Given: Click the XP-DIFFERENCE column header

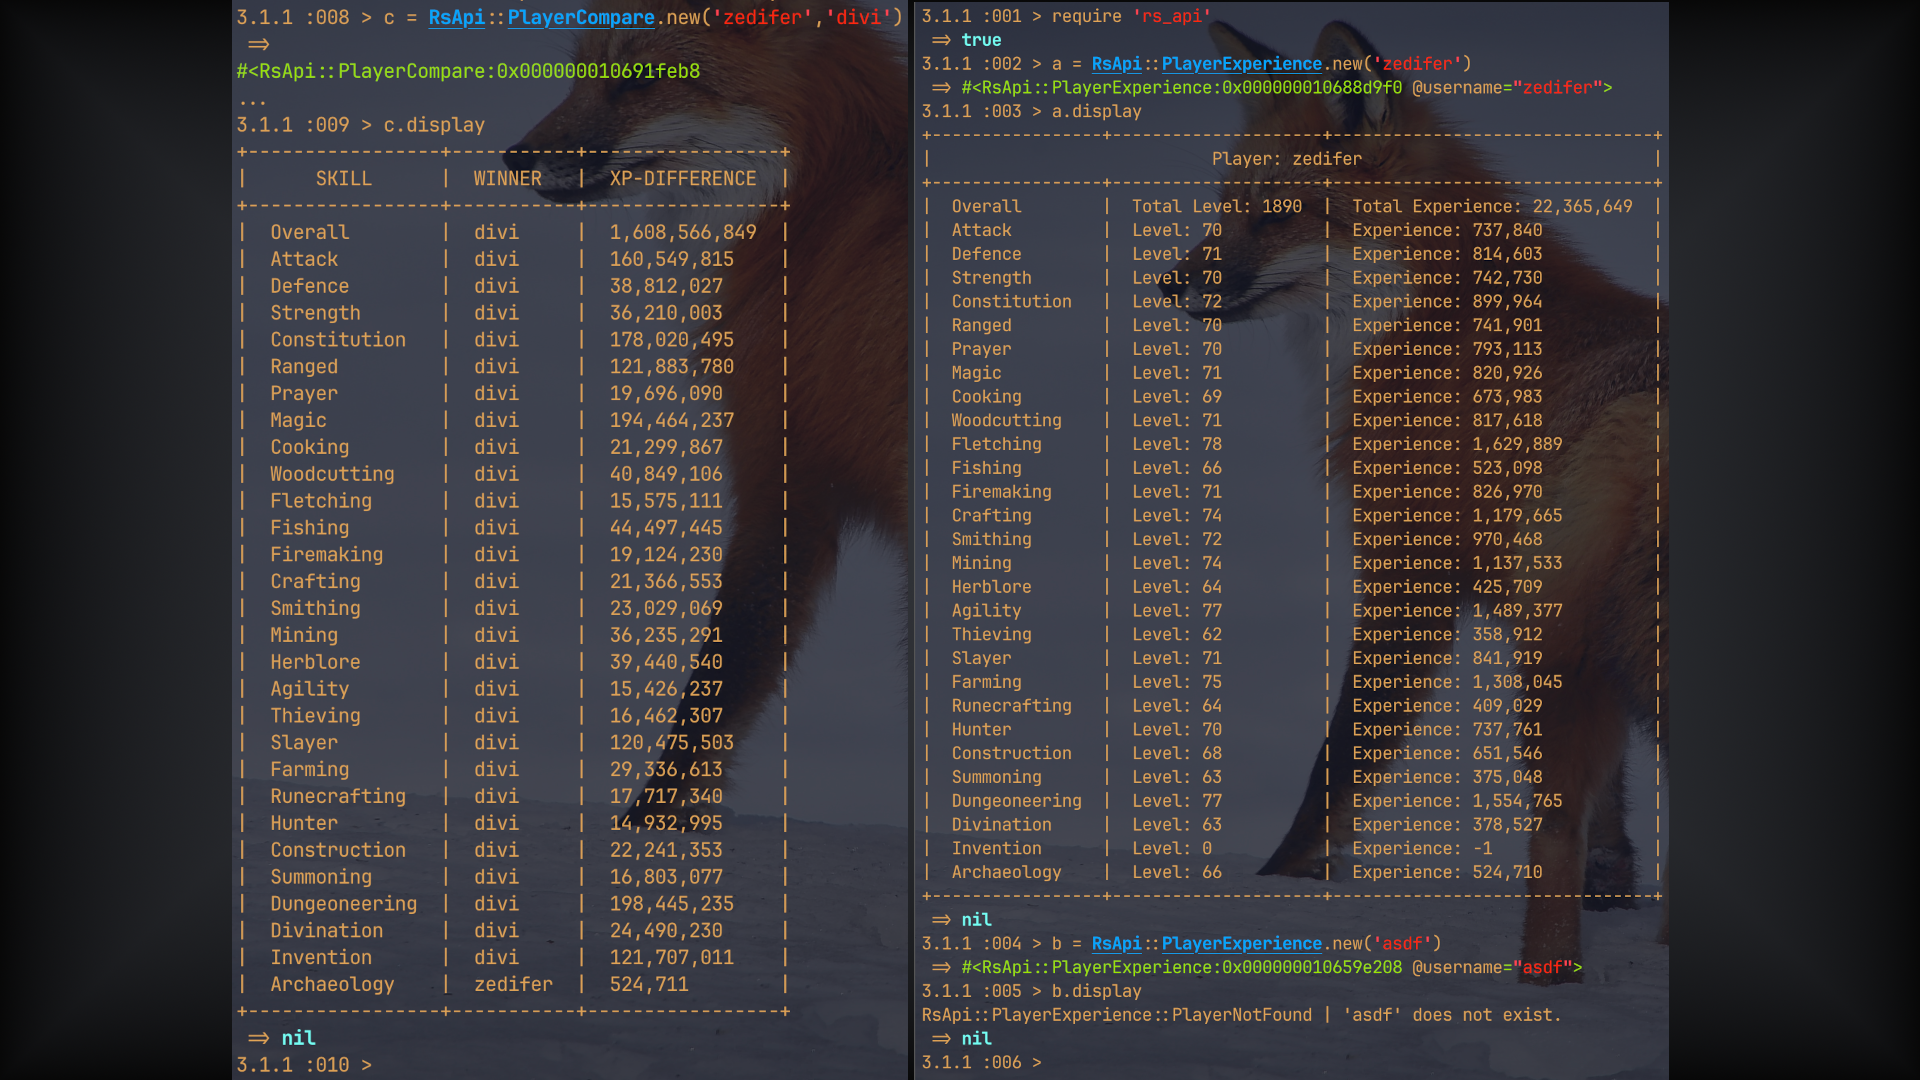Looking at the screenshot, I should coord(682,179).
